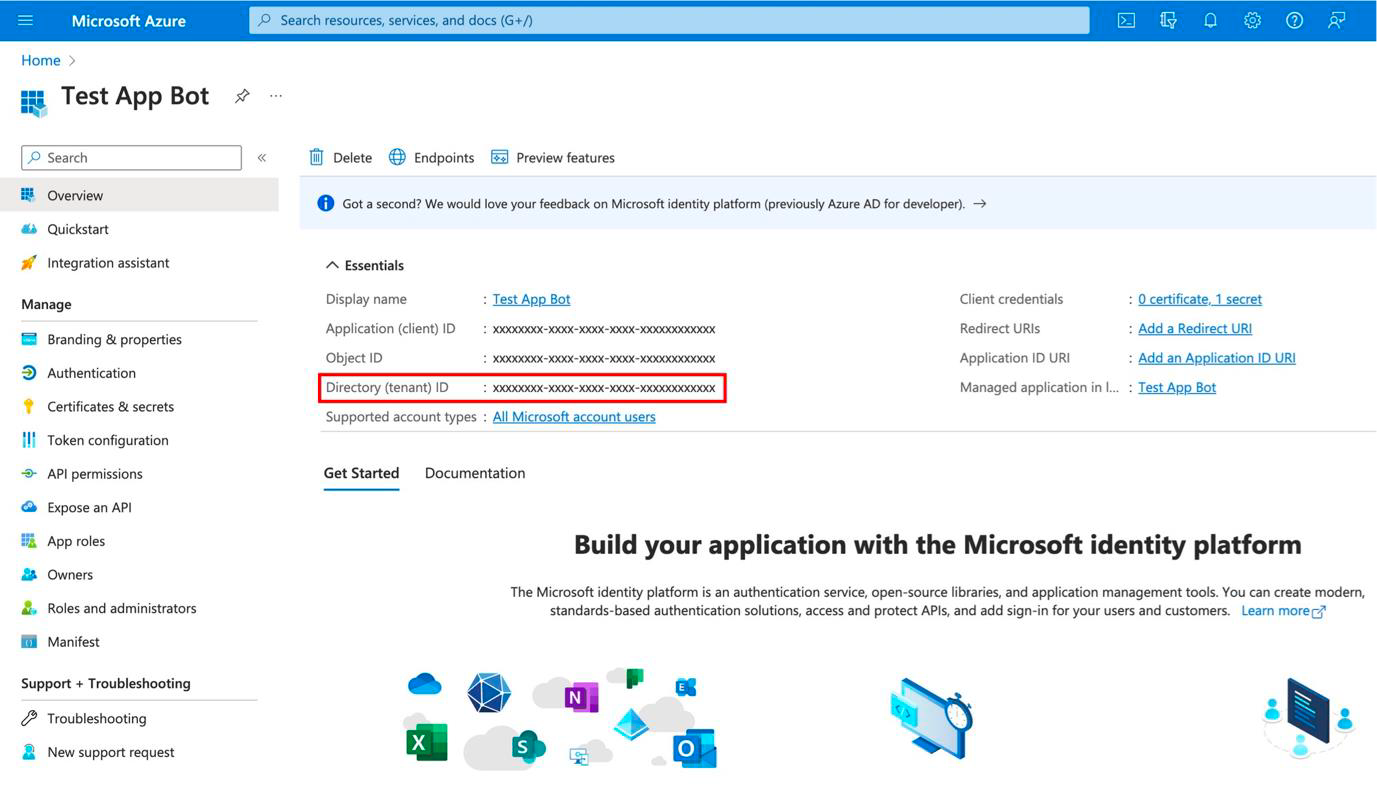Open portal settings gear
The image size is (1377, 788).
1252,20
